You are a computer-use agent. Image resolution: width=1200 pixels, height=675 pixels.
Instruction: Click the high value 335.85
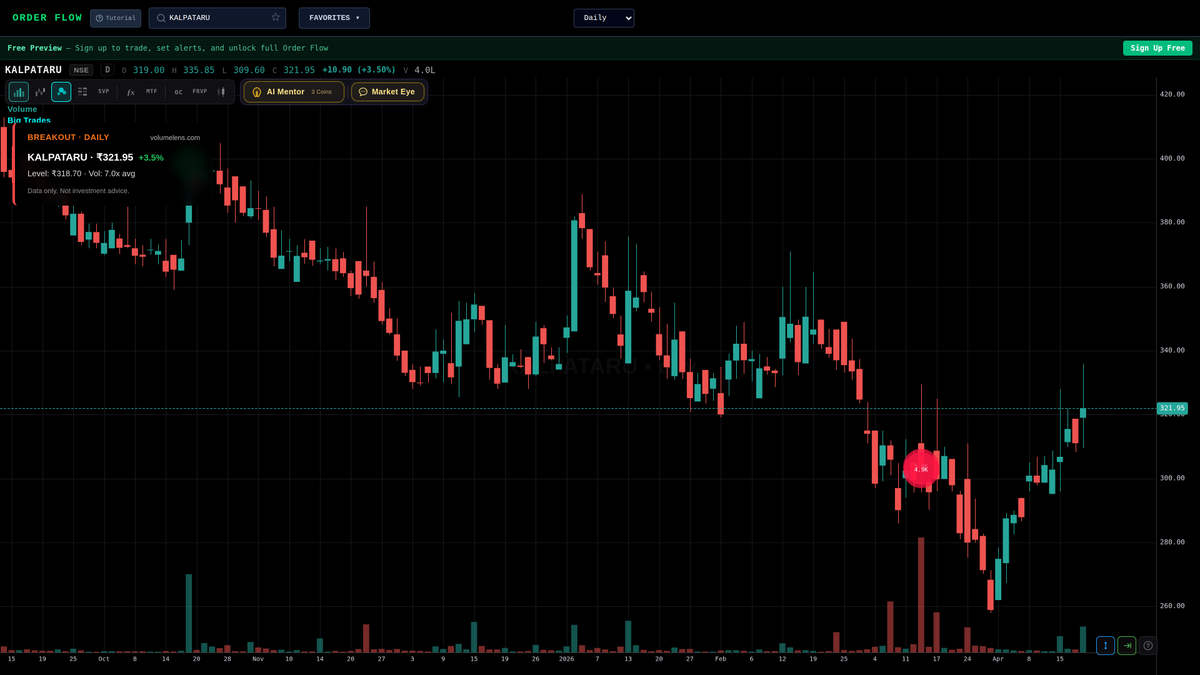[200, 70]
